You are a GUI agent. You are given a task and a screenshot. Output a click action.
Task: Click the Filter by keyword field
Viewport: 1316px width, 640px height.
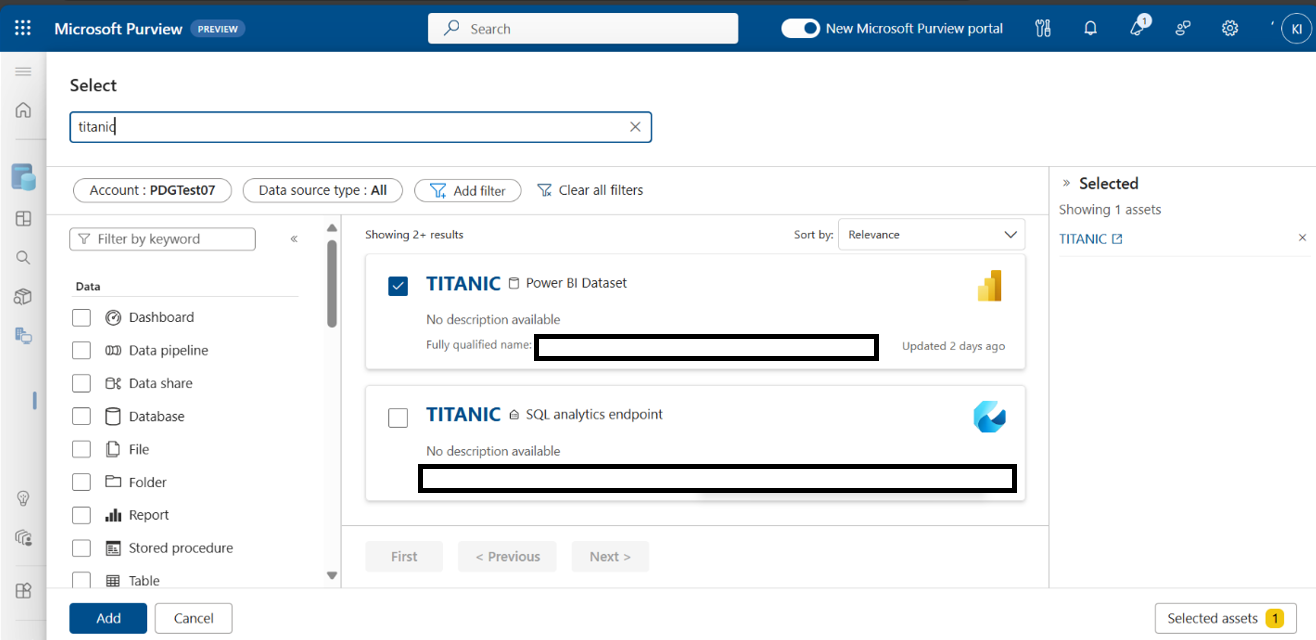(162, 239)
